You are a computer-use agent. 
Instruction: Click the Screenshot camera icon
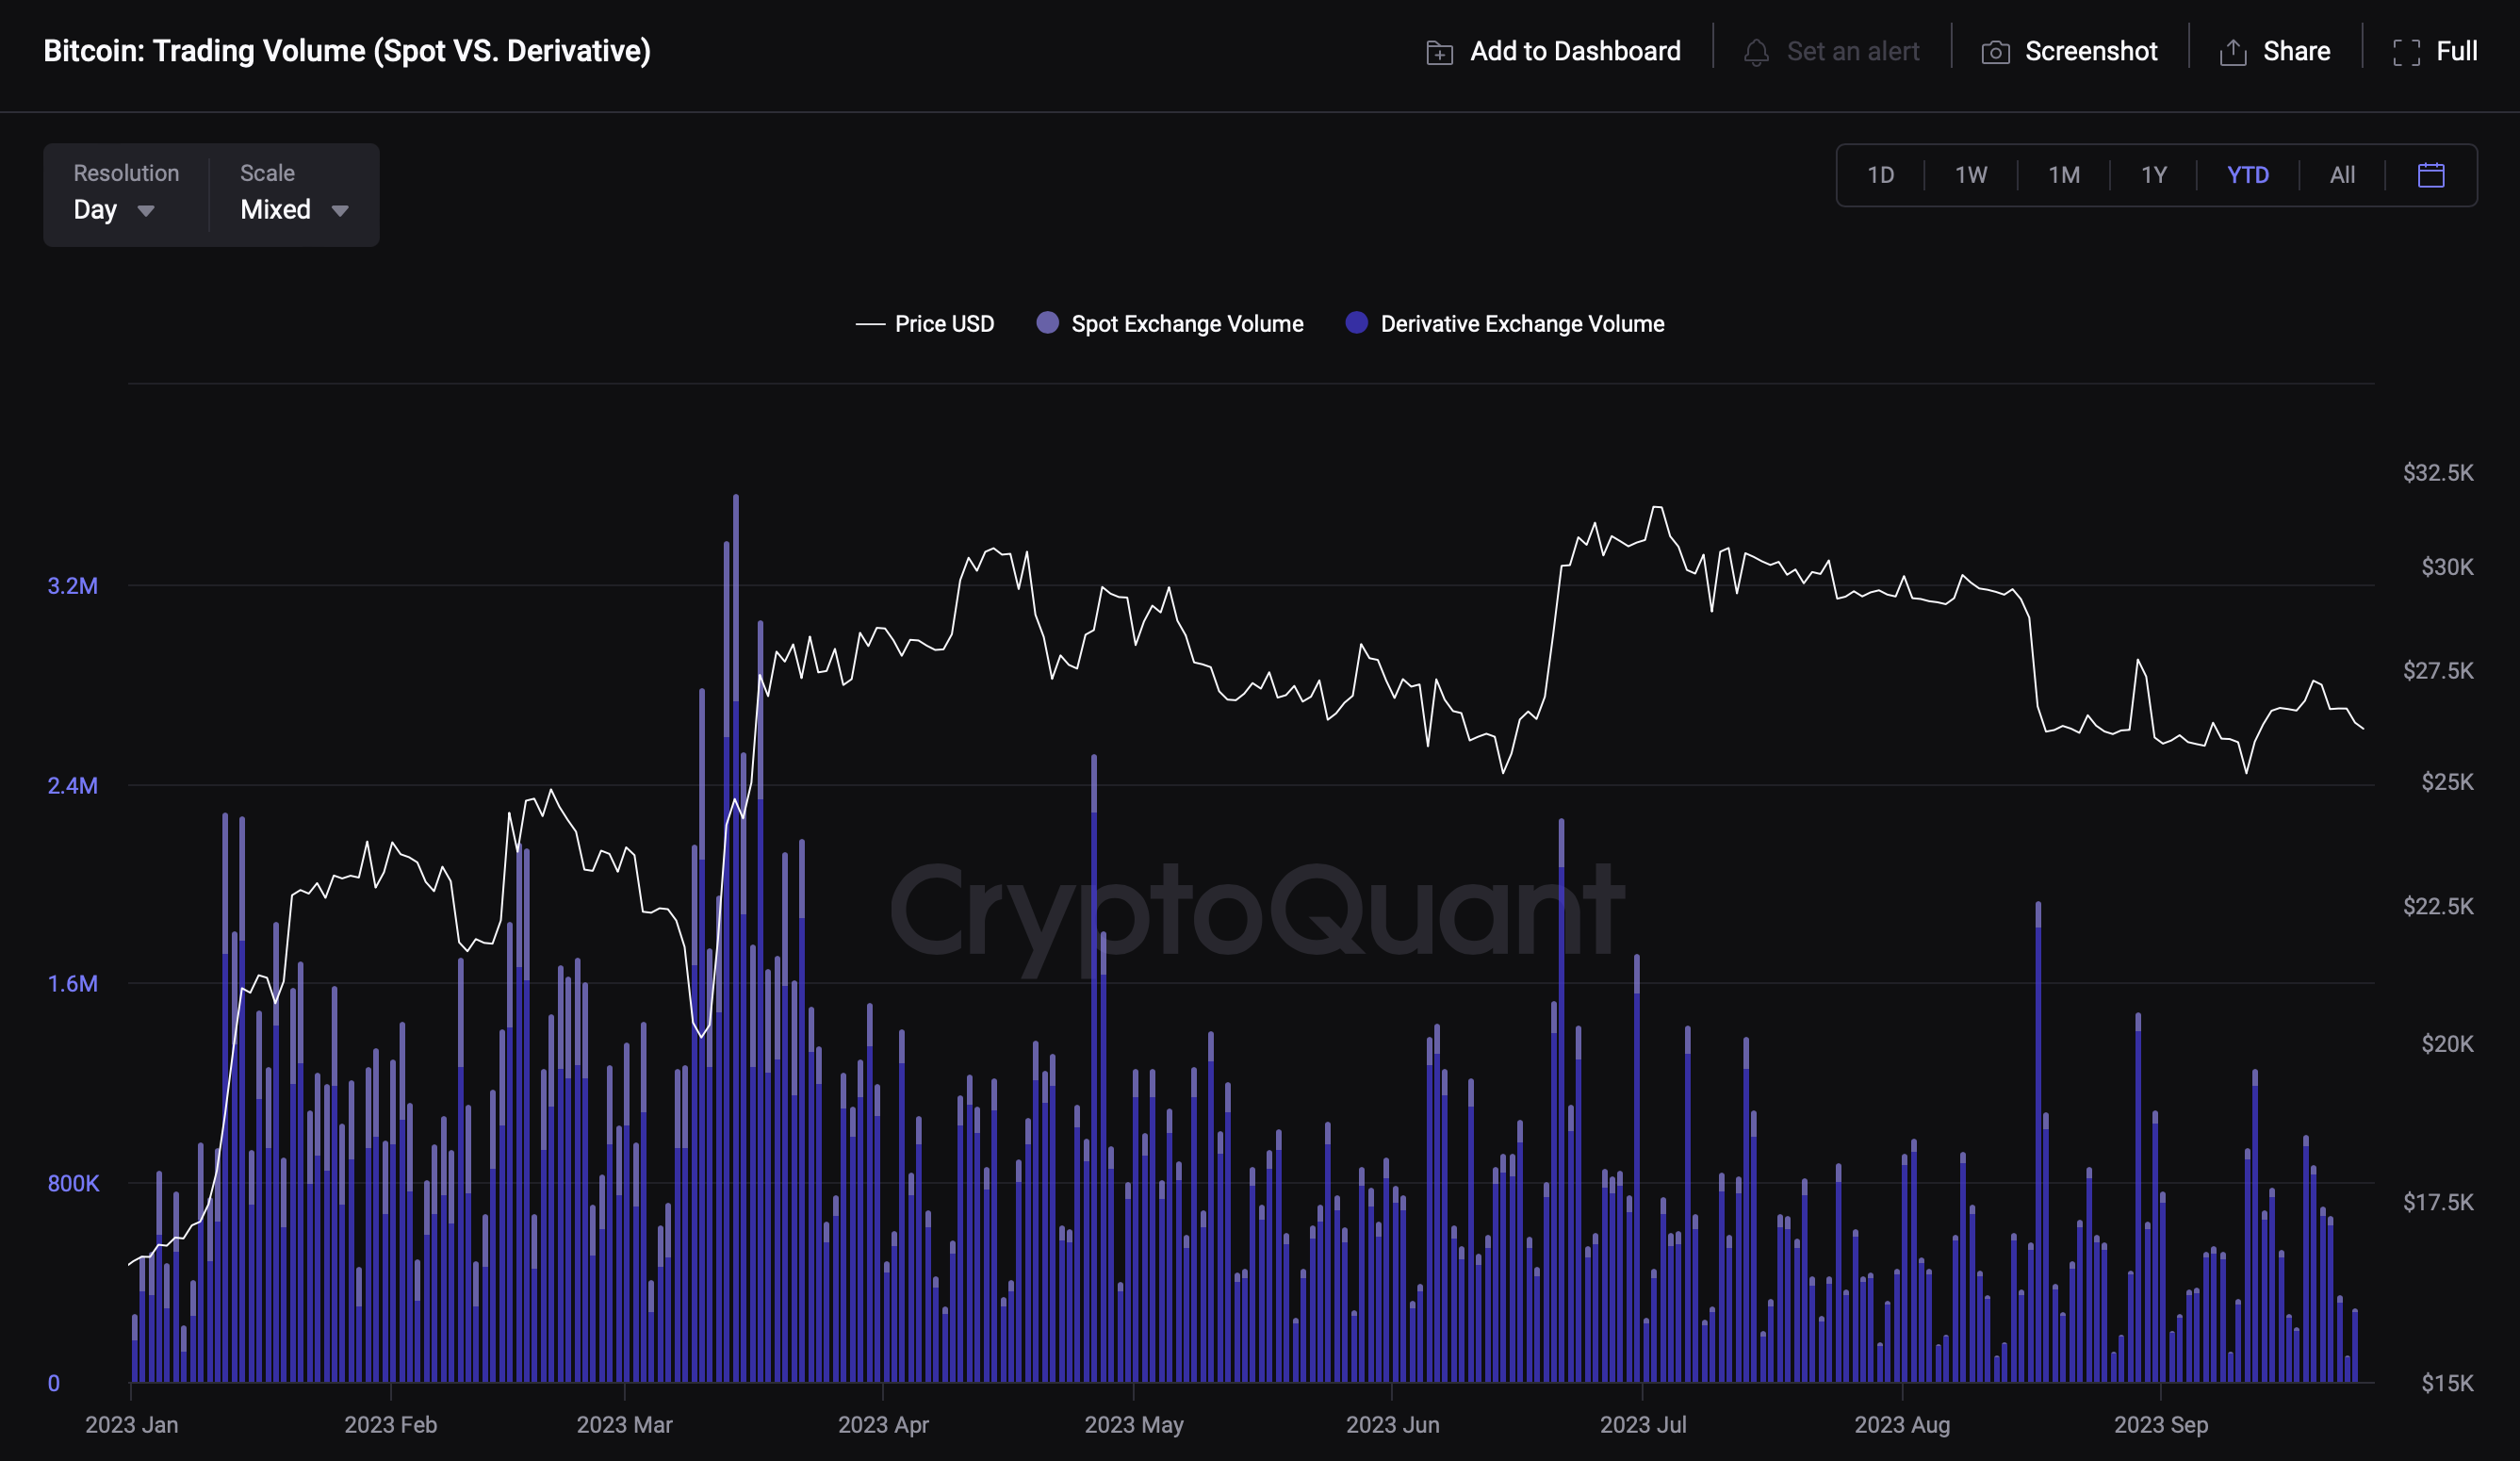(x=1995, y=52)
